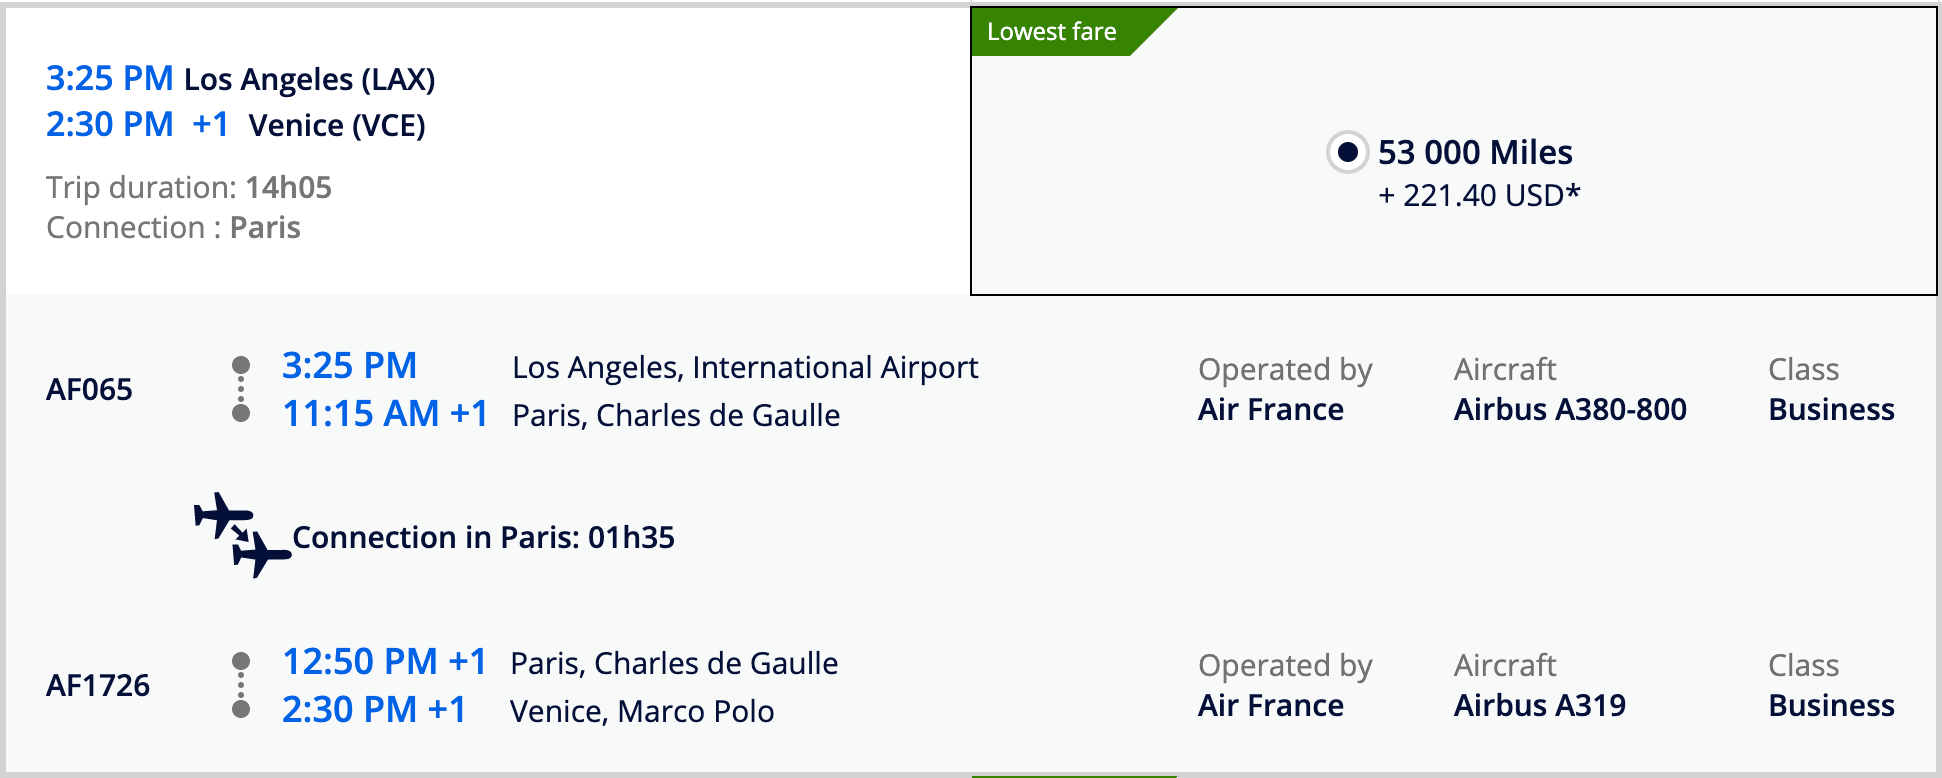Click flight number AF1726
Screen dimensions: 1942x778
(x=98, y=685)
